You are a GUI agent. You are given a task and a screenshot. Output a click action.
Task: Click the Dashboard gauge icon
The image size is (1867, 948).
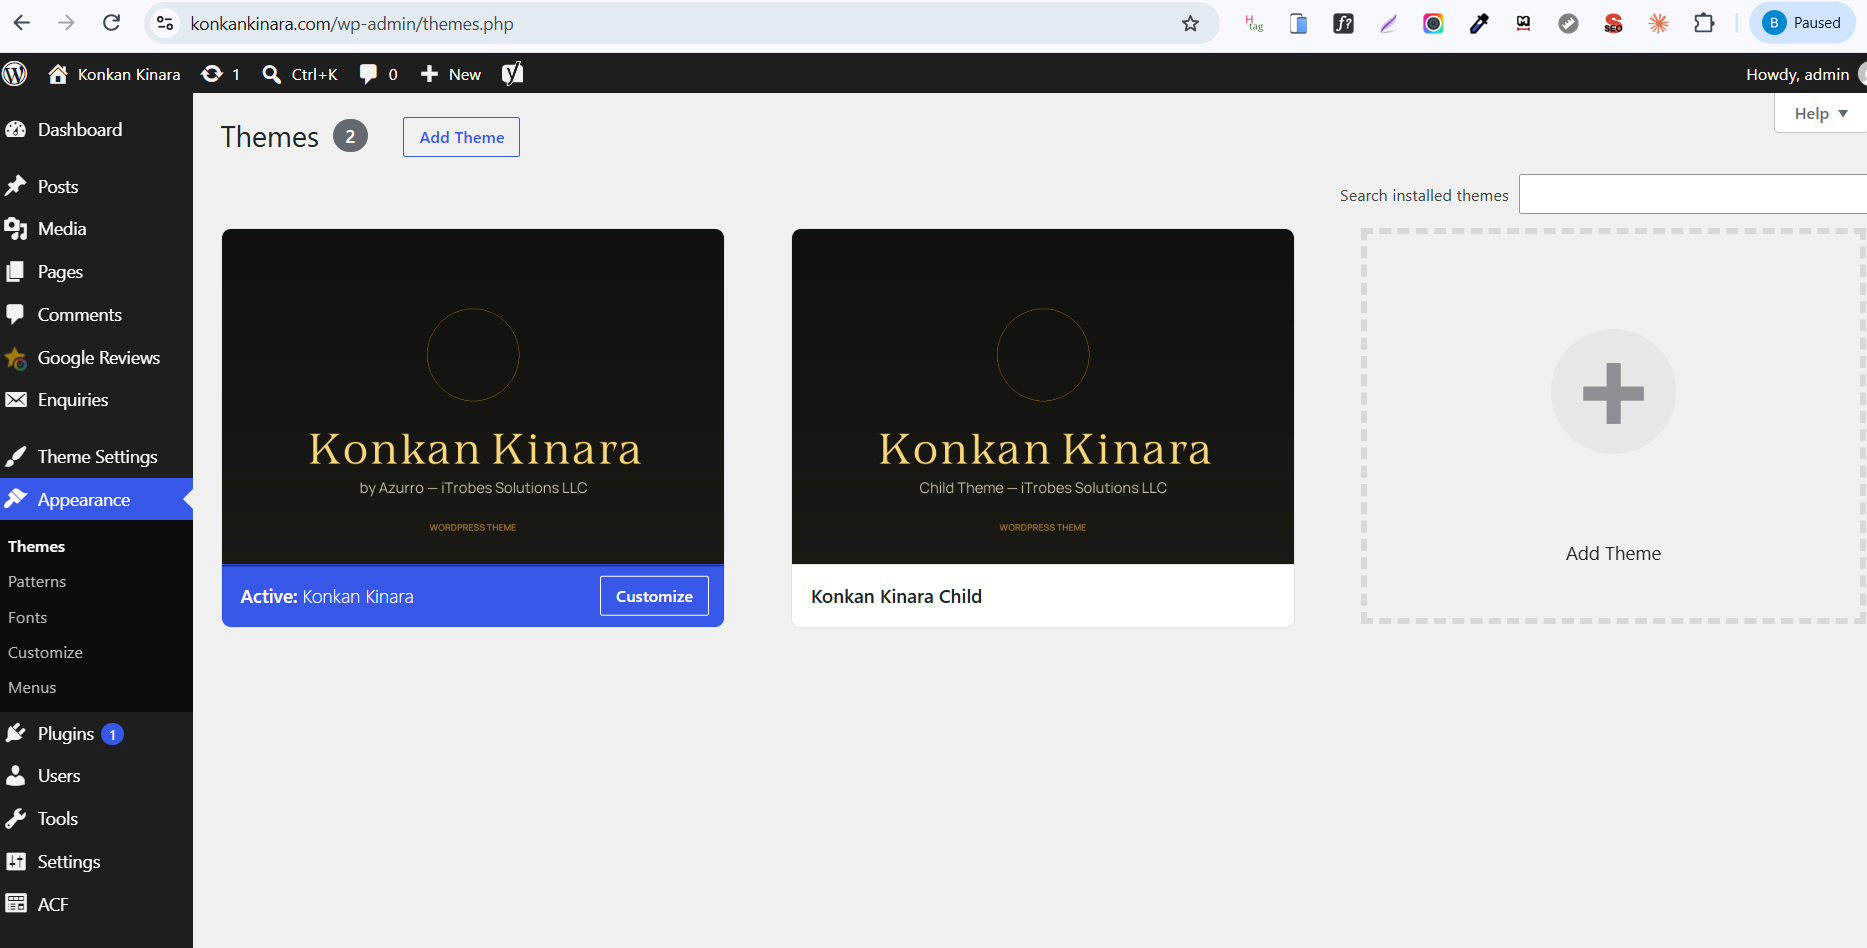(16, 130)
